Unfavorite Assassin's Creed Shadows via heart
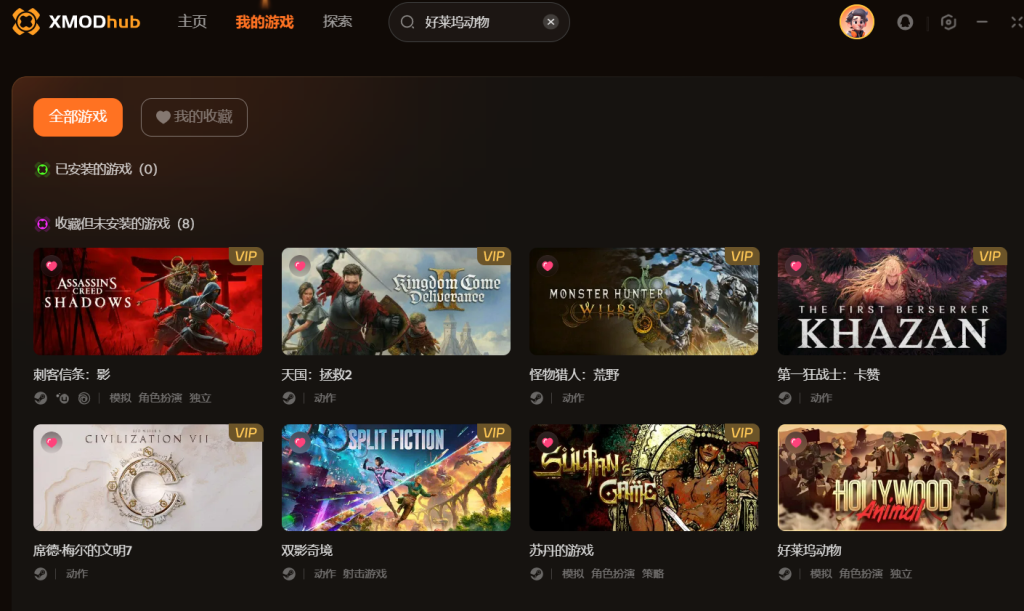This screenshot has width=1024, height=611. click(x=51, y=266)
